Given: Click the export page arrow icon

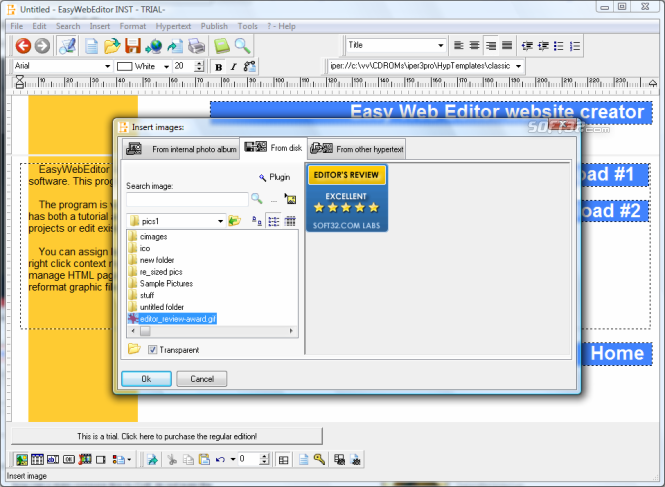Looking at the screenshot, I should click(x=175, y=46).
